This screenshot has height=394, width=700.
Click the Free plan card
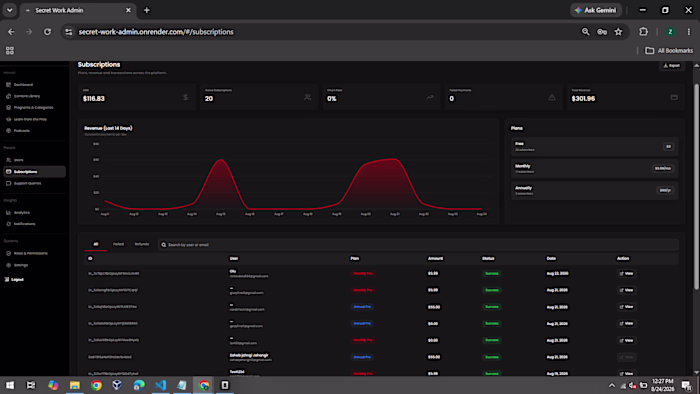point(595,146)
